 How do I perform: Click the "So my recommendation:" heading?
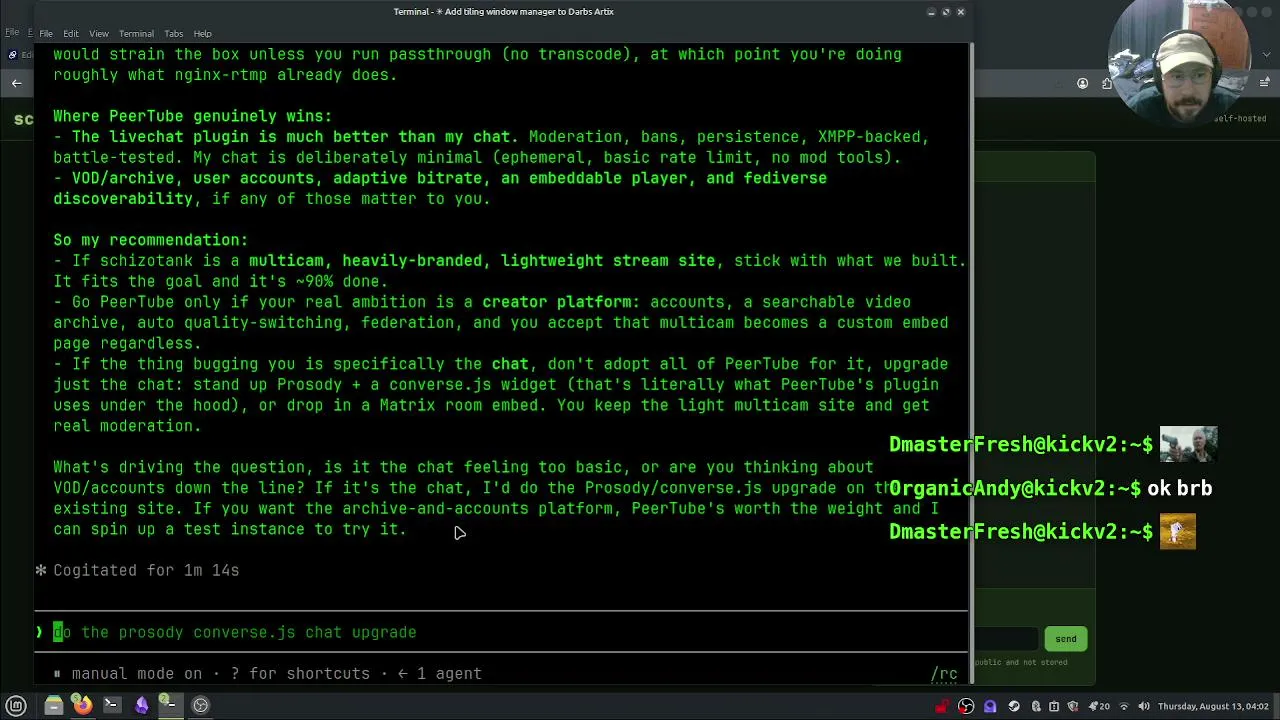point(150,240)
